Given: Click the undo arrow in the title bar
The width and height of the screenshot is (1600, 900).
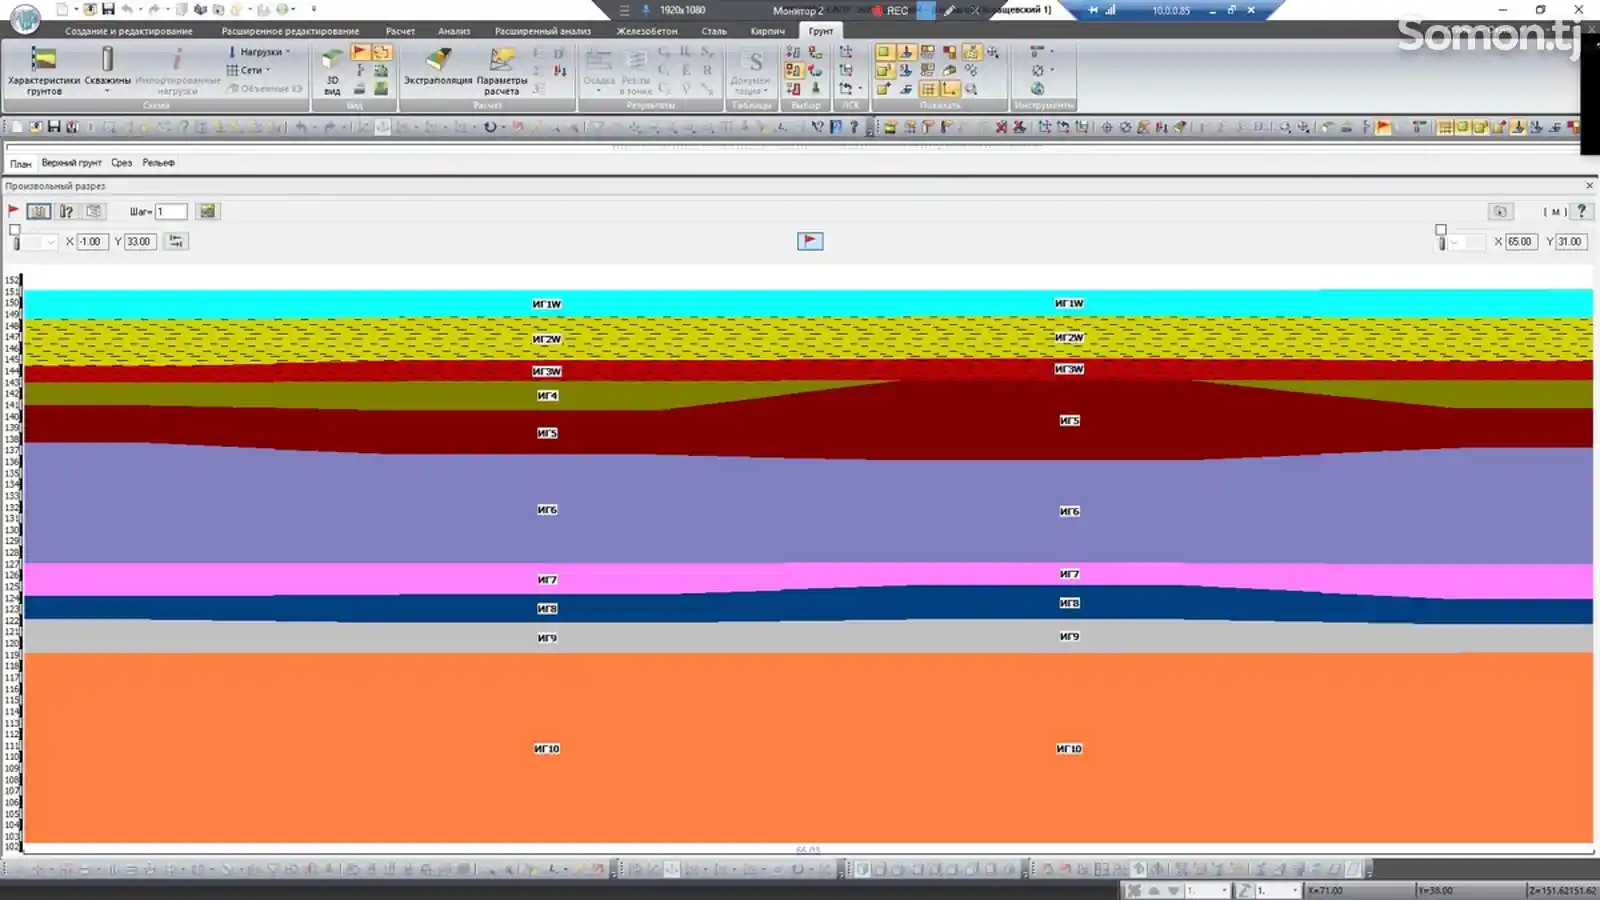Looking at the screenshot, I should click(x=127, y=9).
